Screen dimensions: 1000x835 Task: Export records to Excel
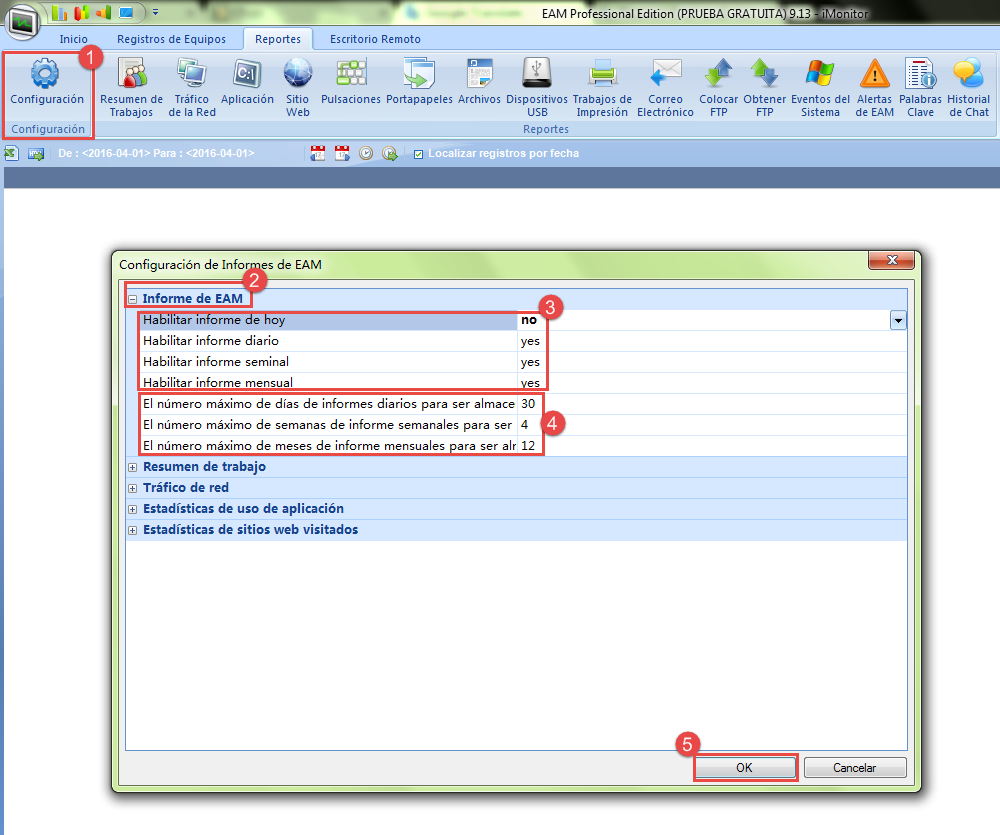(x=11, y=154)
